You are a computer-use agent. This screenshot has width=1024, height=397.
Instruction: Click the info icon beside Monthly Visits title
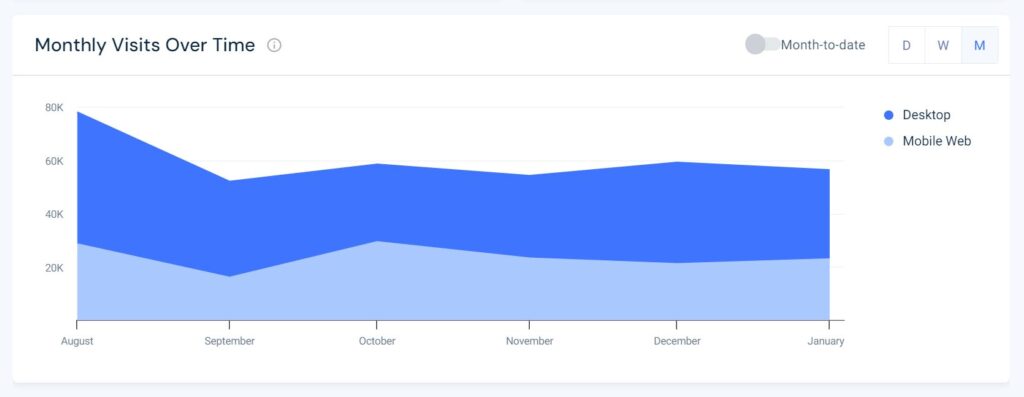click(274, 45)
